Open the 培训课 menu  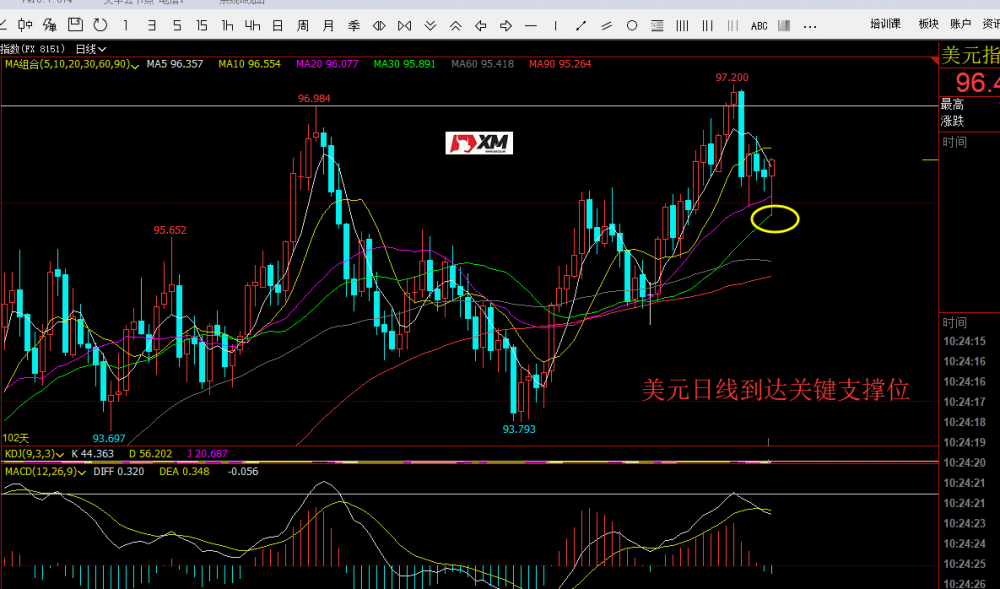click(886, 24)
